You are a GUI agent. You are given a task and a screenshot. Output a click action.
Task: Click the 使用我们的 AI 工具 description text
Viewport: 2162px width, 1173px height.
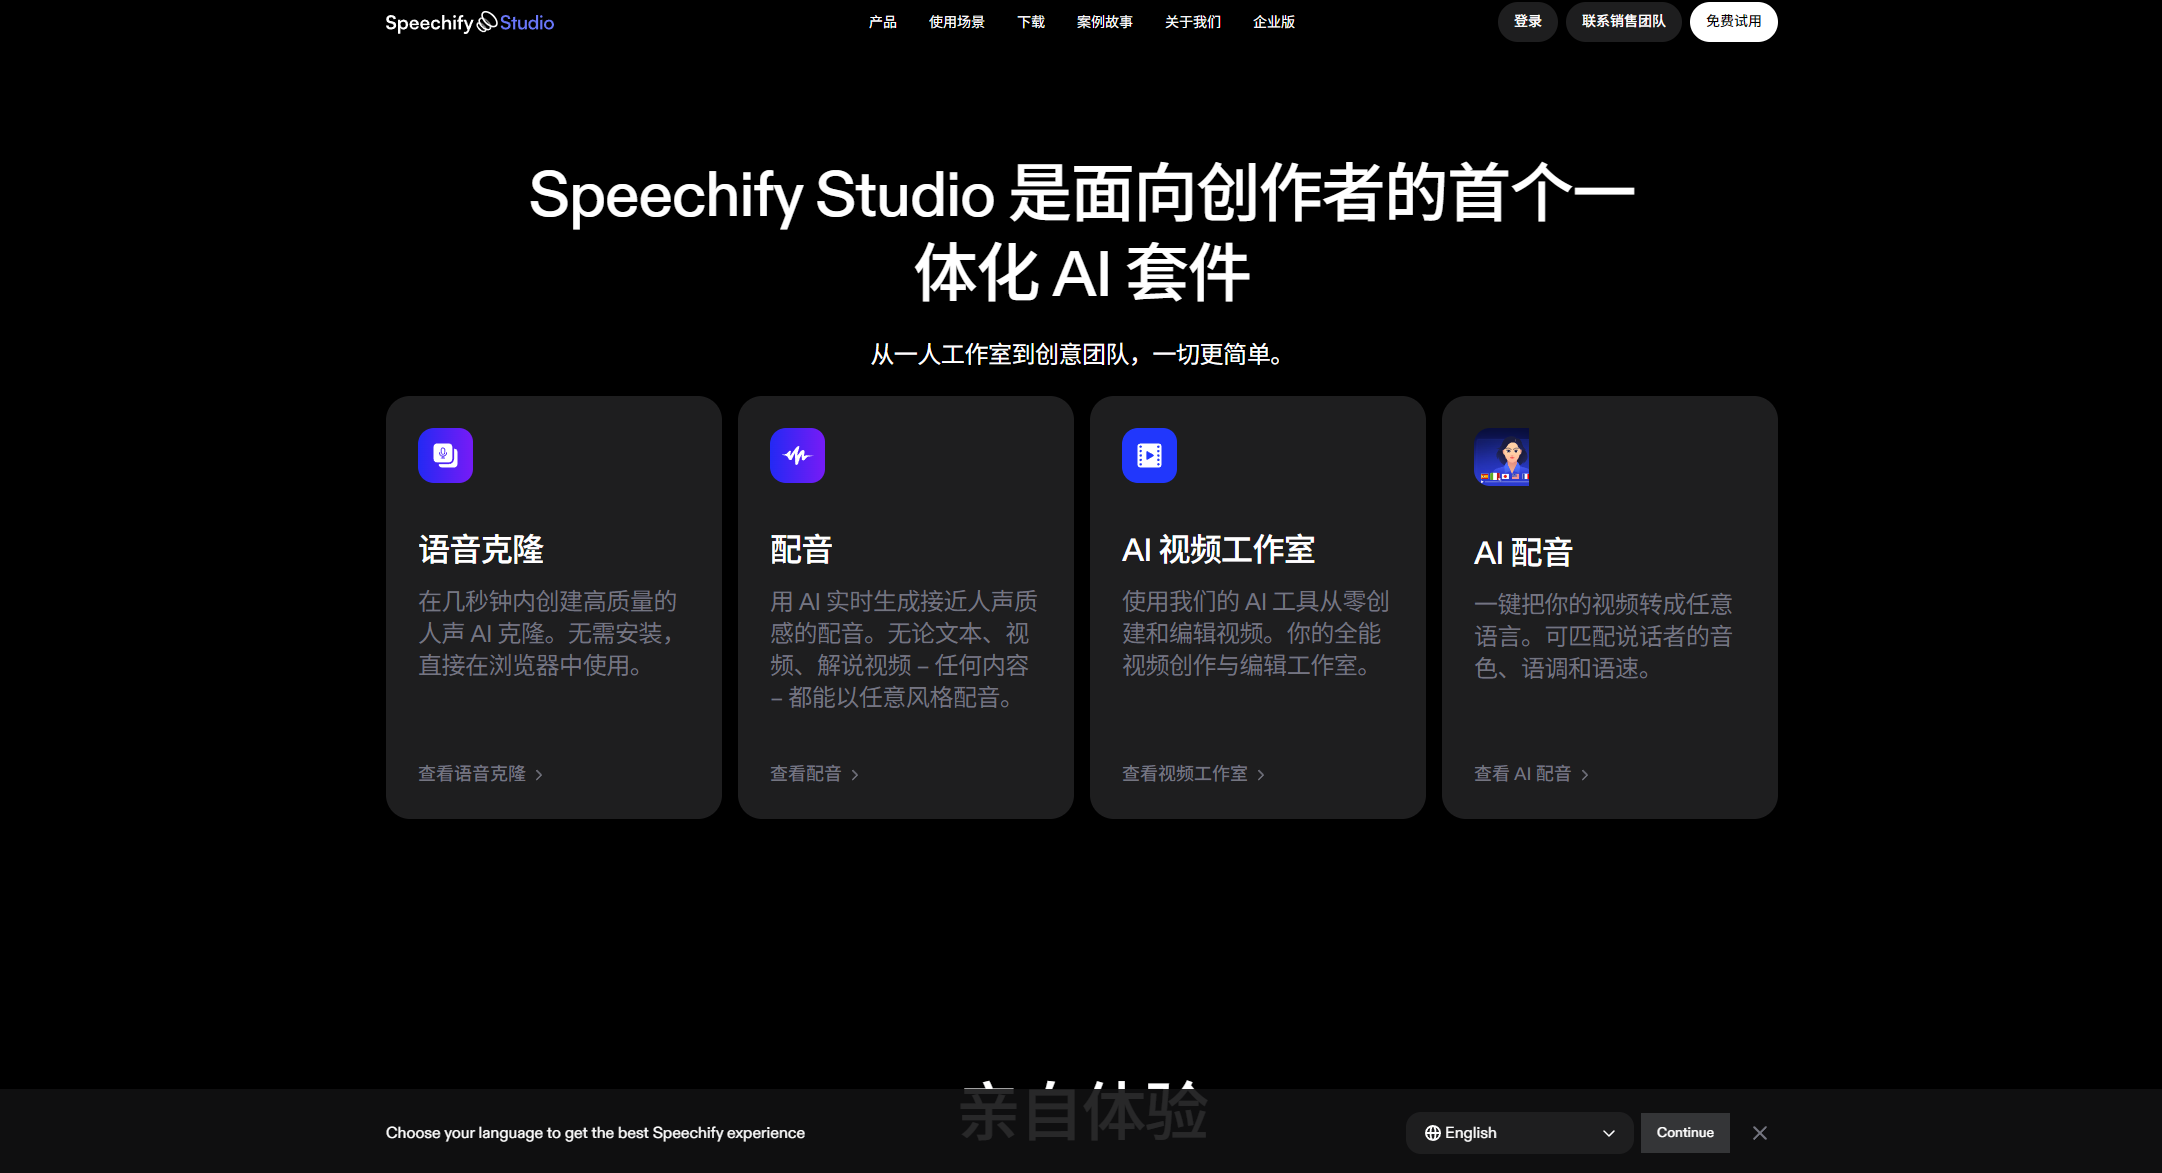[x=1256, y=633]
